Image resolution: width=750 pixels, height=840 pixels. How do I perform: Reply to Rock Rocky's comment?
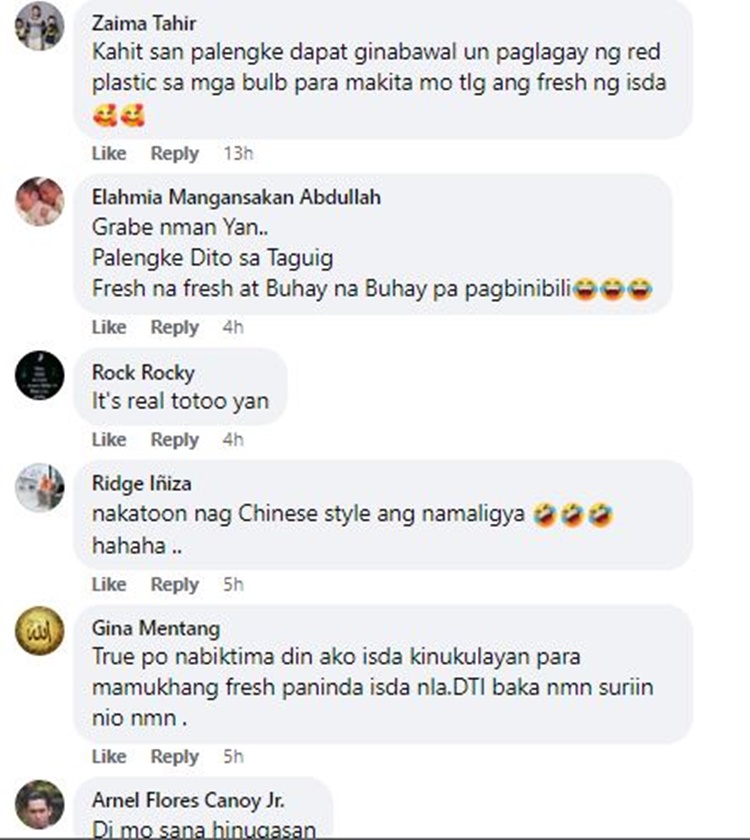175,439
